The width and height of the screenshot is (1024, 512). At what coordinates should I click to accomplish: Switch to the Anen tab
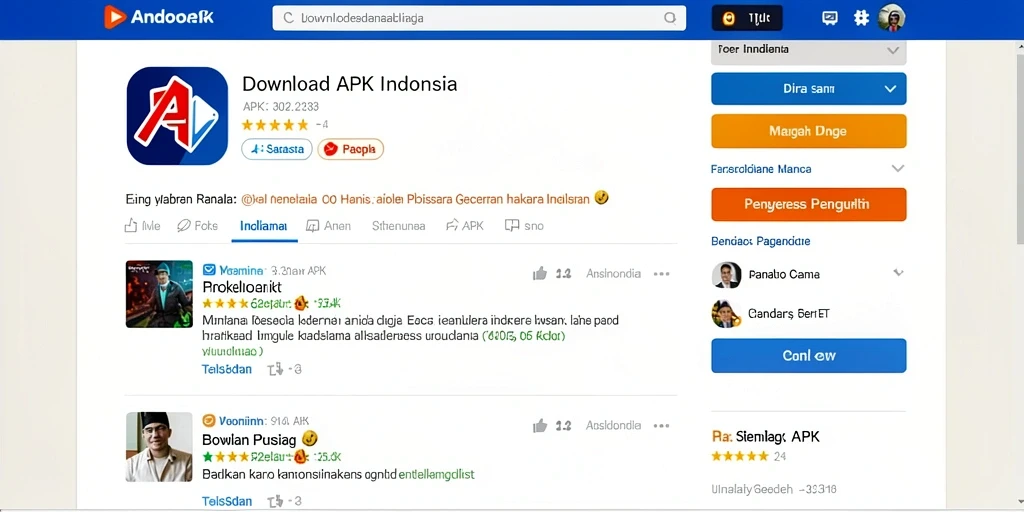click(328, 226)
